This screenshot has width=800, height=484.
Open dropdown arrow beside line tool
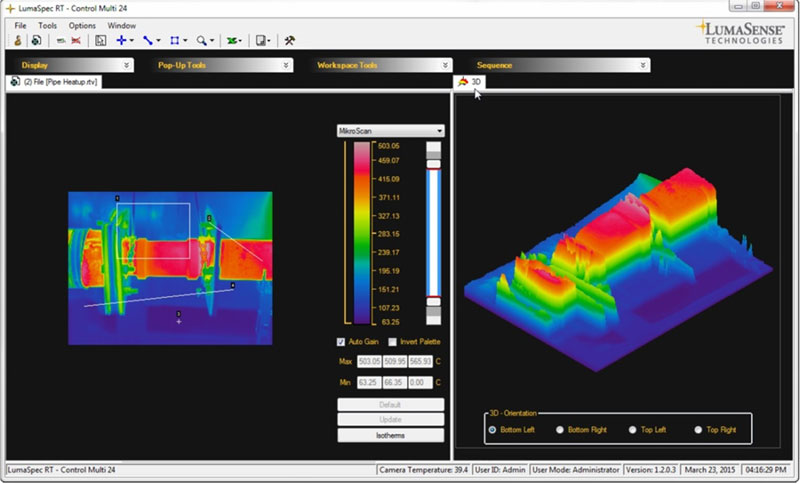pyautogui.click(x=158, y=41)
